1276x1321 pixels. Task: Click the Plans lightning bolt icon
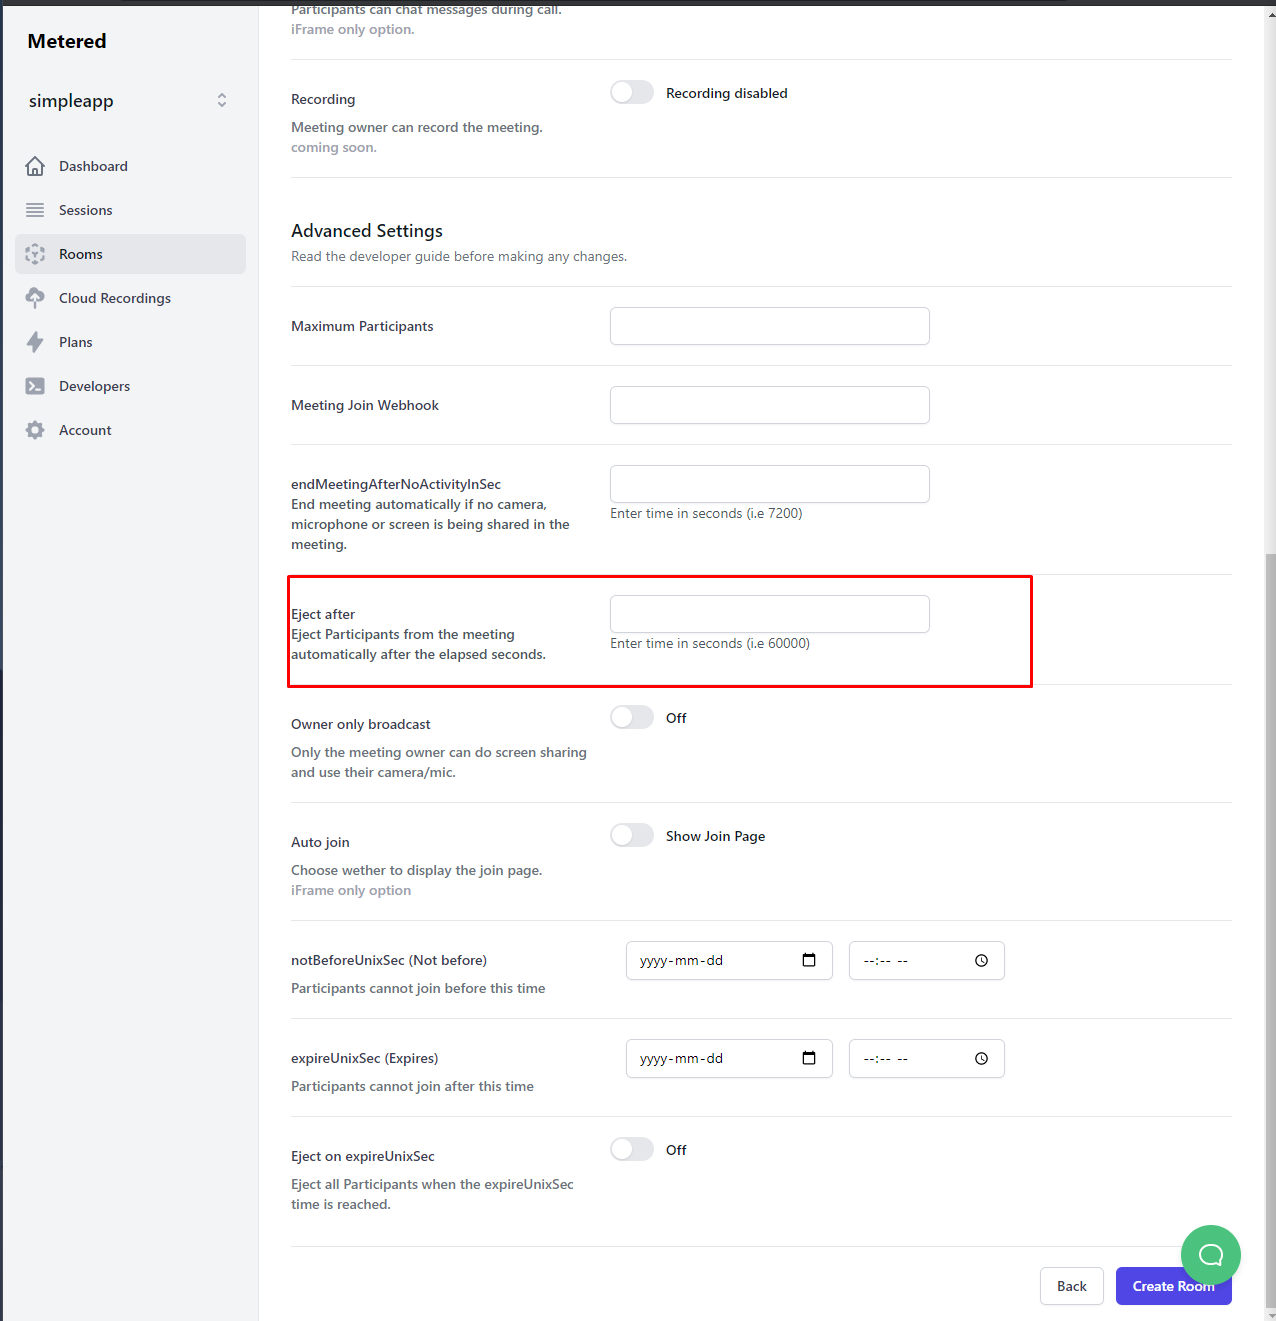point(35,342)
